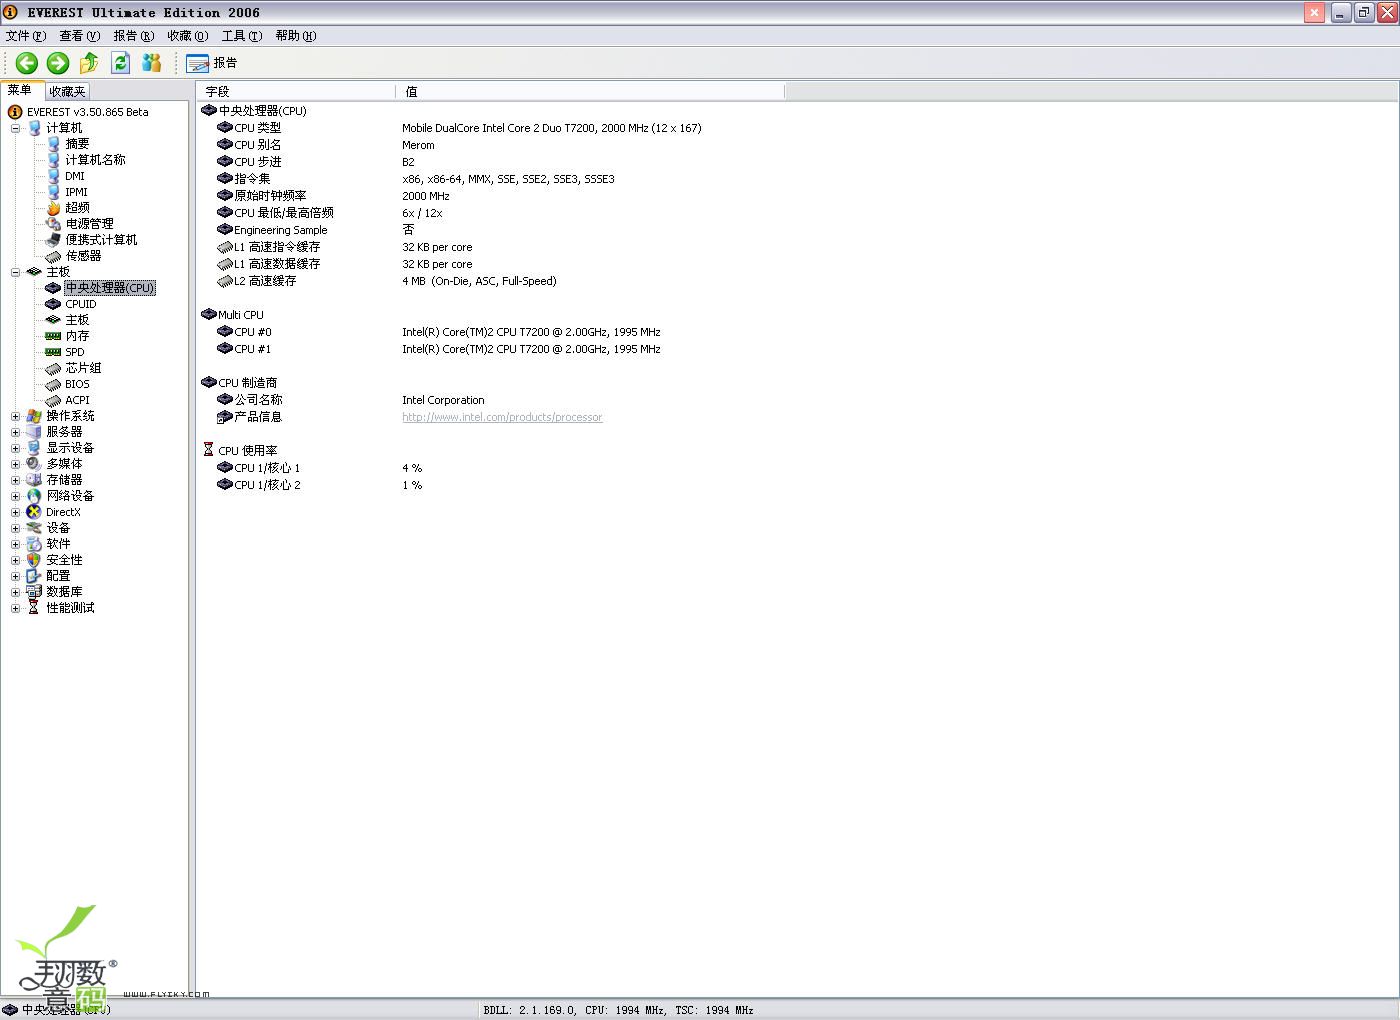This screenshot has width=1400, height=1020.
Task: Click the 设备 devices icon
Action: (34, 528)
